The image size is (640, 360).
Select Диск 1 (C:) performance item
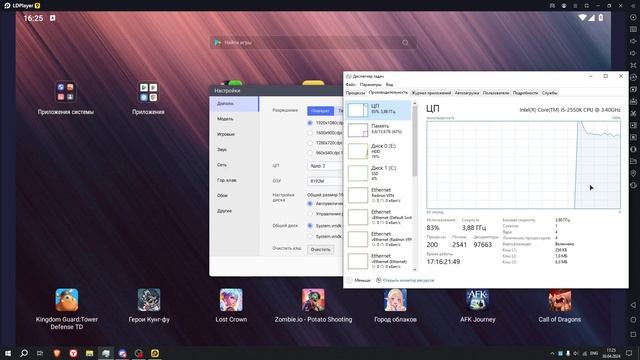click(378, 173)
